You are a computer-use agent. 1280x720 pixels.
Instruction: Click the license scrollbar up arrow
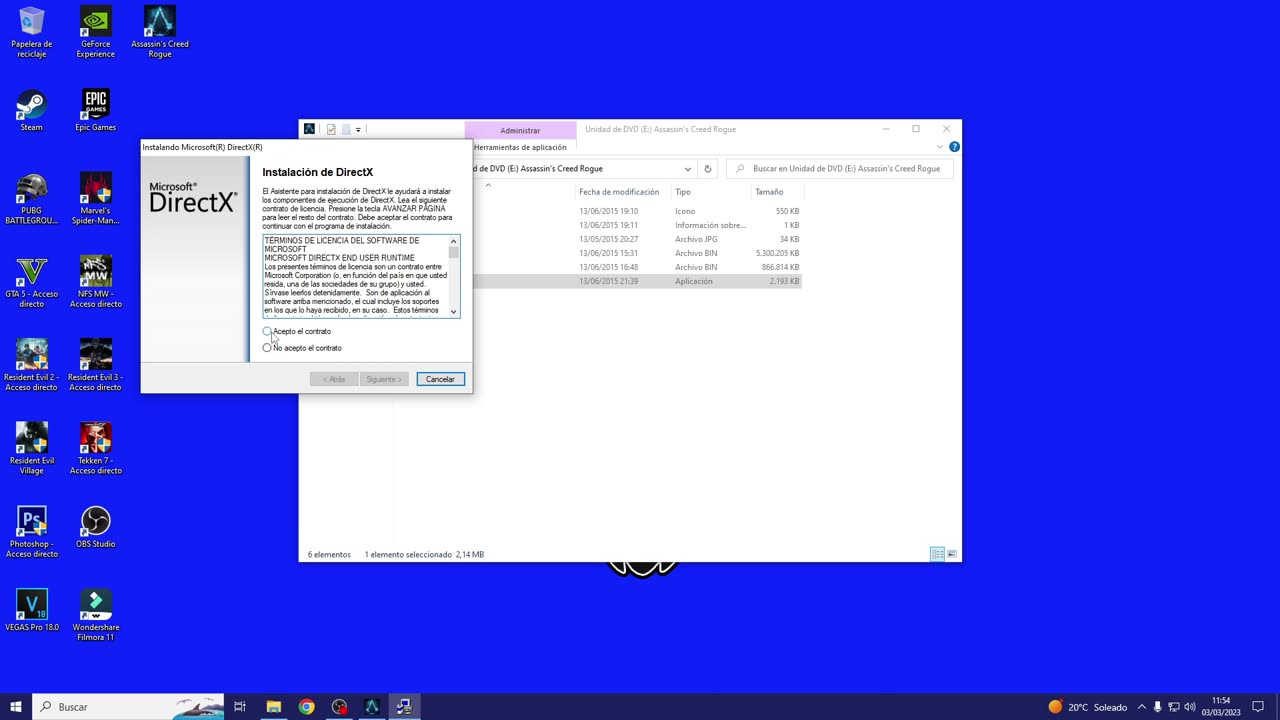[x=453, y=241]
